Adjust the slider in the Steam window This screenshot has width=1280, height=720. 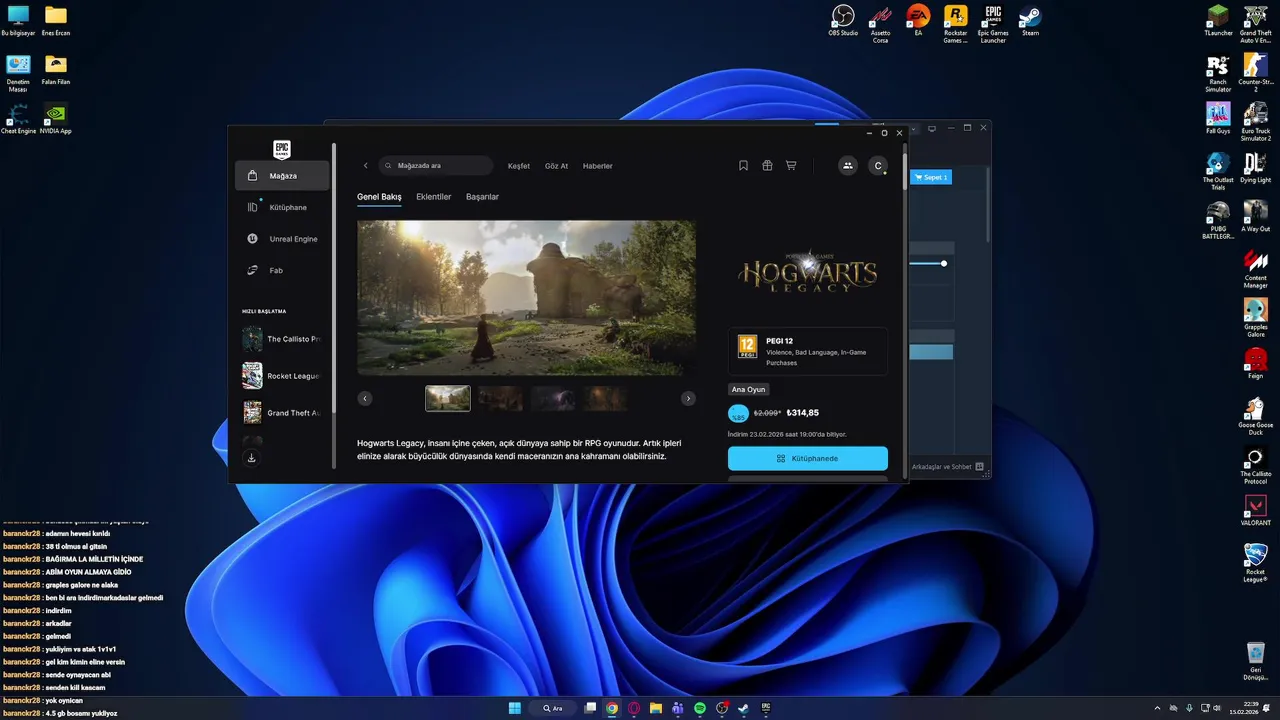[944, 263]
